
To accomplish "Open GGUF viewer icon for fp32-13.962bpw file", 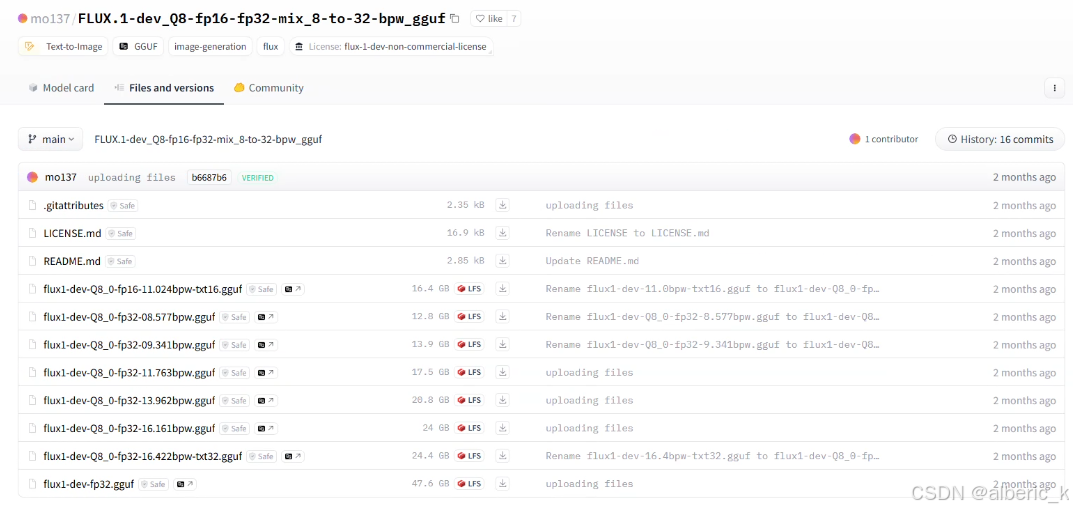I will pos(267,400).
